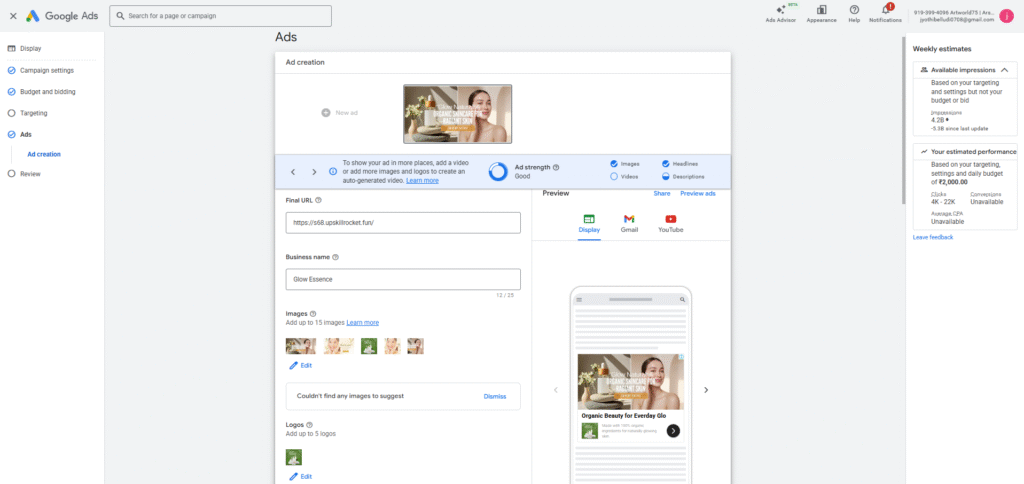Screen dimensions: 1024x484
Task: Open the Appearance settings icon
Action: (821, 10)
